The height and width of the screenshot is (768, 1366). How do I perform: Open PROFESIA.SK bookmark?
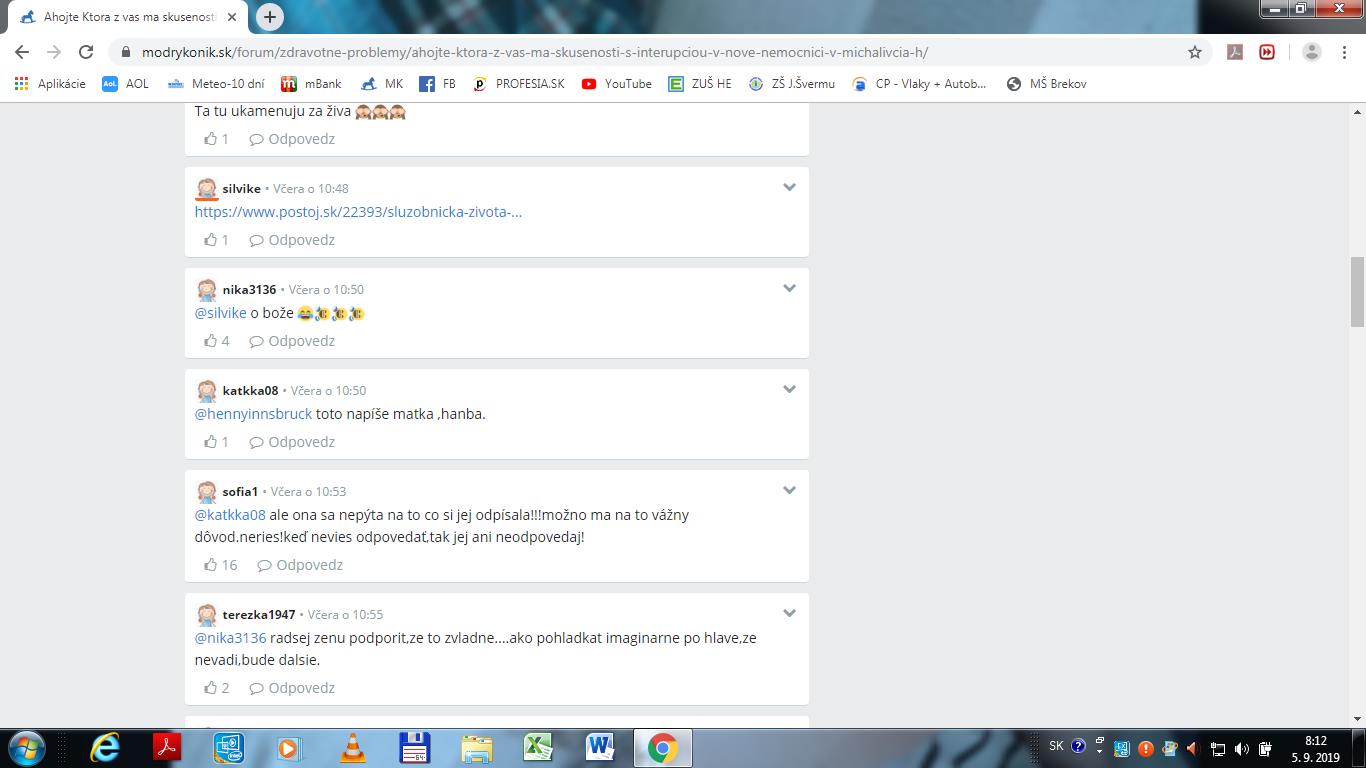(x=519, y=84)
